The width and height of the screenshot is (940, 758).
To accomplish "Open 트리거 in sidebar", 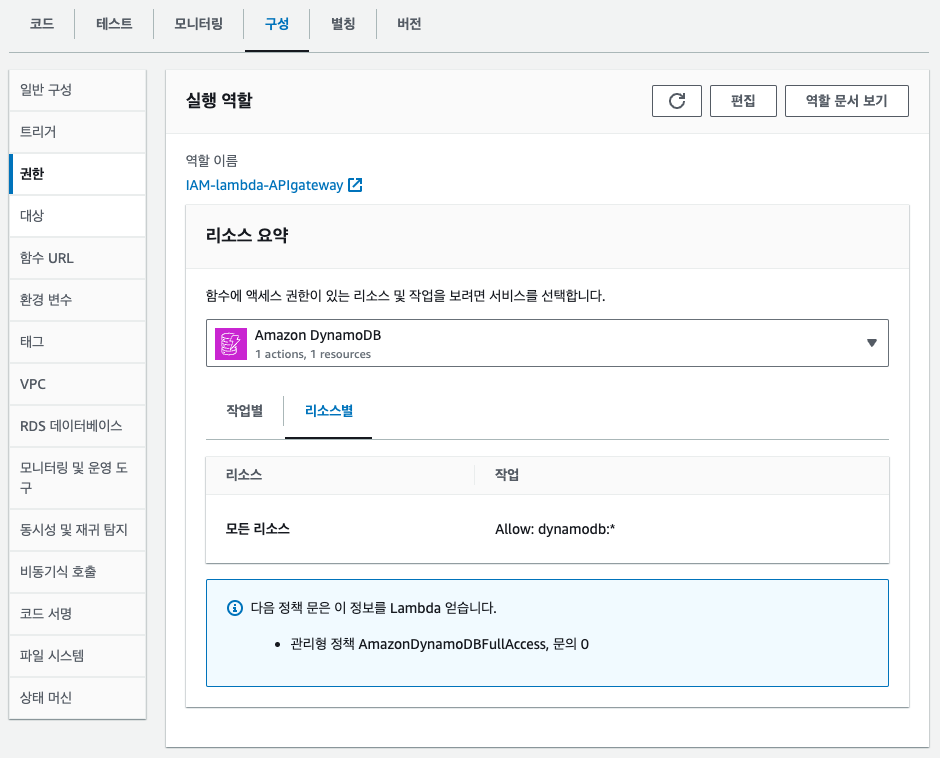I will pyautogui.click(x=77, y=132).
